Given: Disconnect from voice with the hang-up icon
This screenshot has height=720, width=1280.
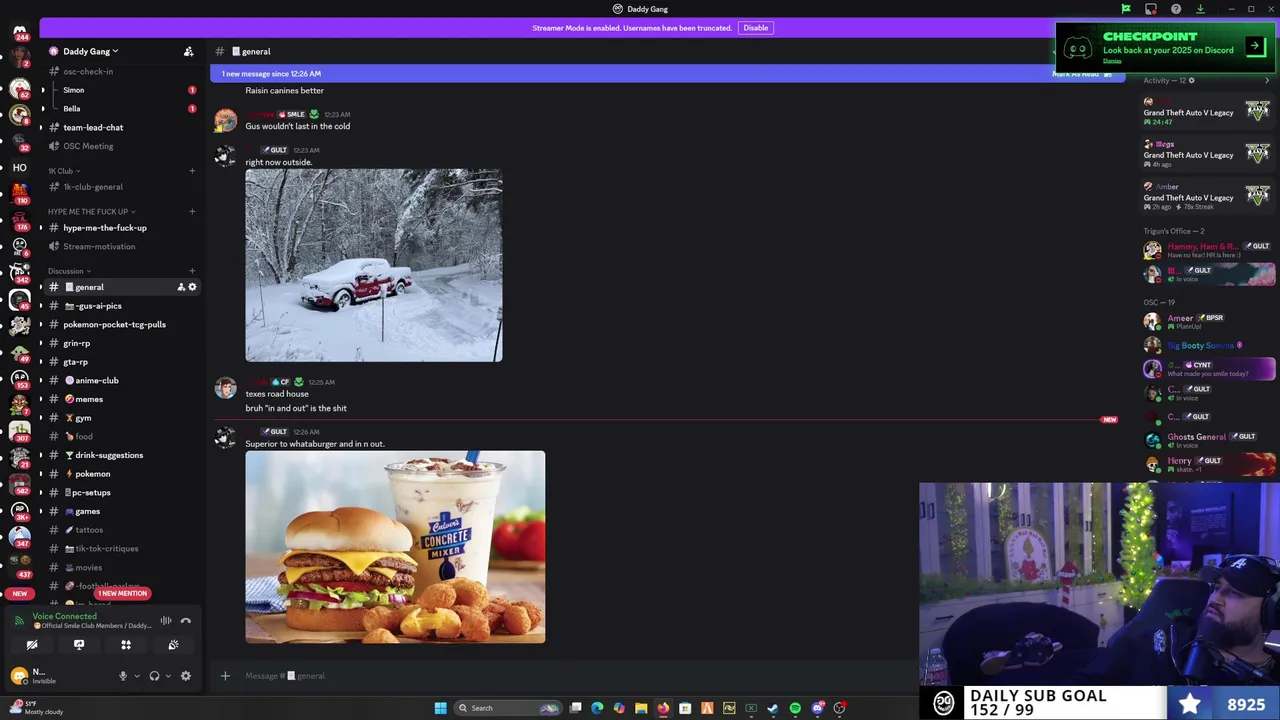Looking at the screenshot, I should (x=186, y=620).
